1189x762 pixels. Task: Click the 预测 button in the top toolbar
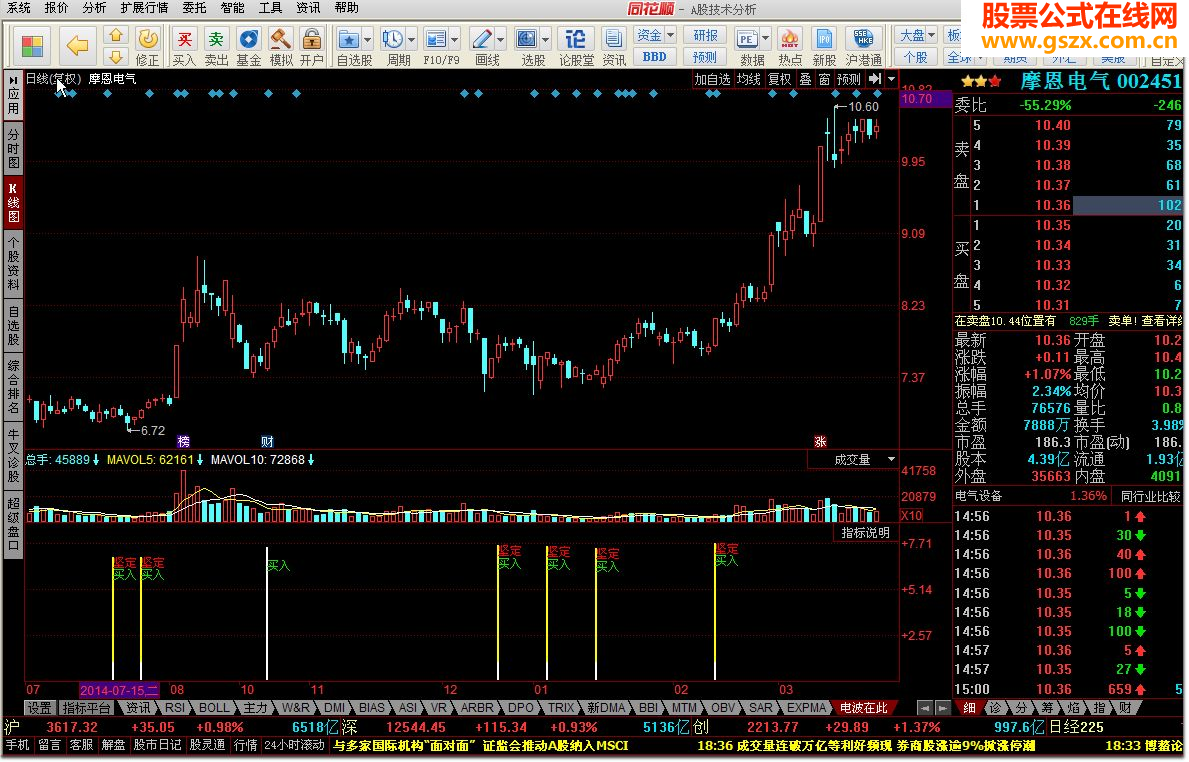click(x=705, y=57)
